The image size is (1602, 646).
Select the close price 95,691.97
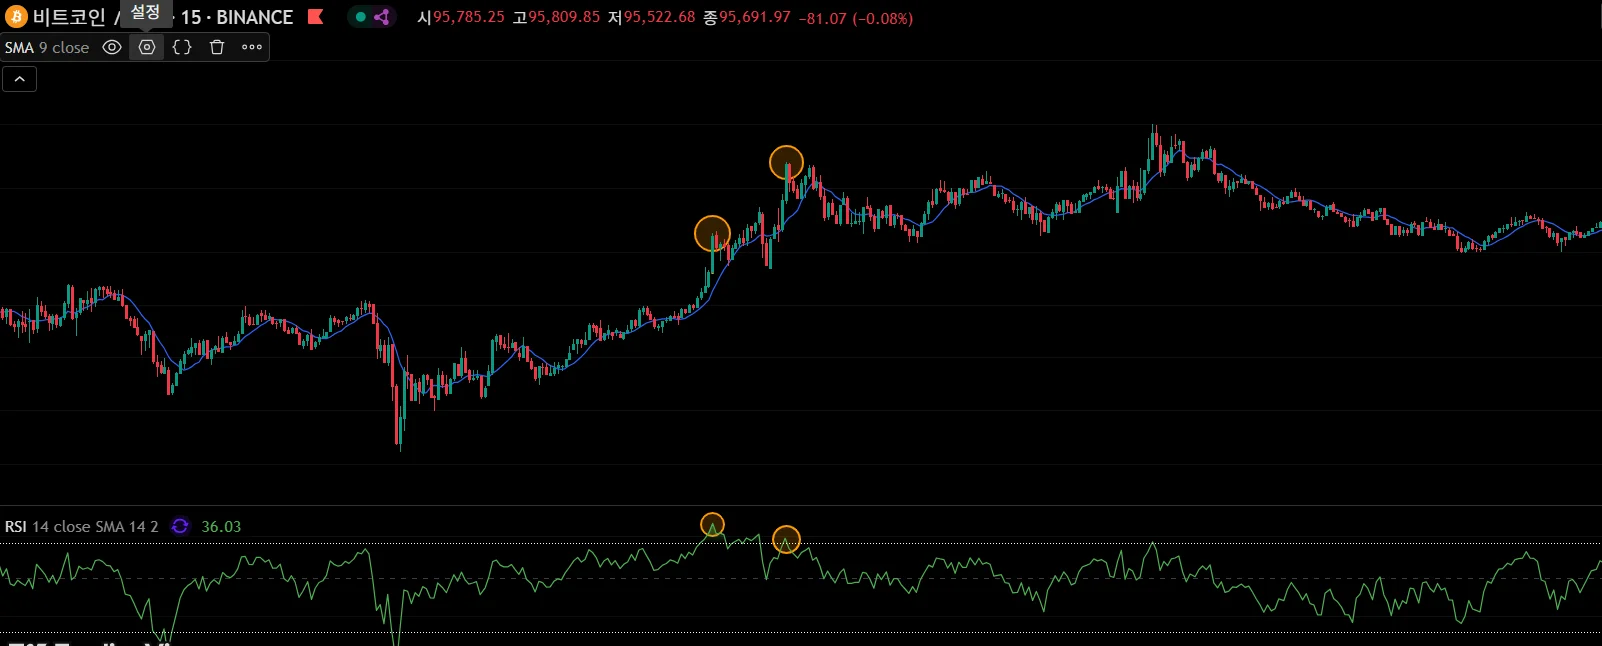coord(755,17)
